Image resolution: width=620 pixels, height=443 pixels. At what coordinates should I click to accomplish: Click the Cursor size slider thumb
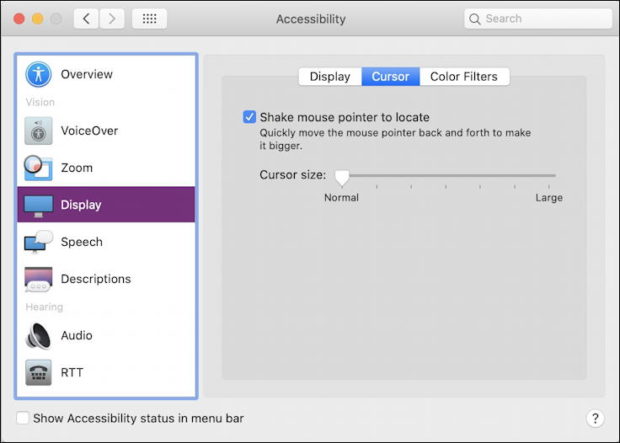342,177
